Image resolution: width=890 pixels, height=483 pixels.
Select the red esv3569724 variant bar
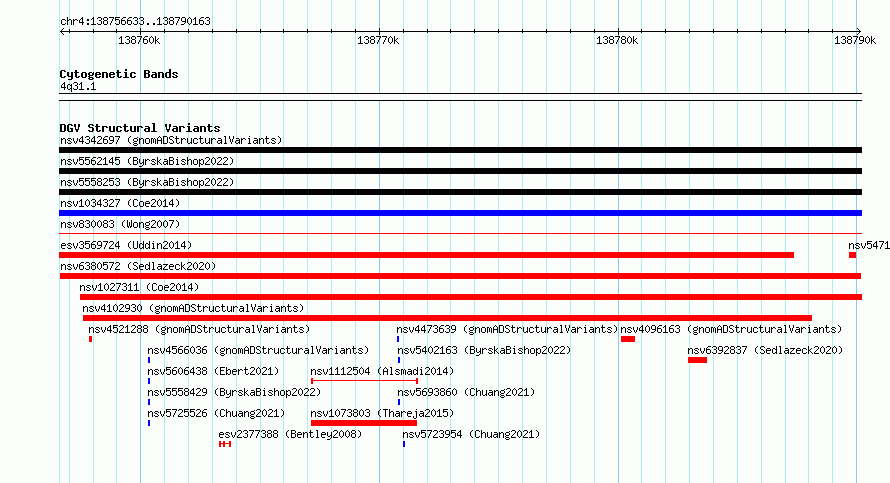(426, 255)
